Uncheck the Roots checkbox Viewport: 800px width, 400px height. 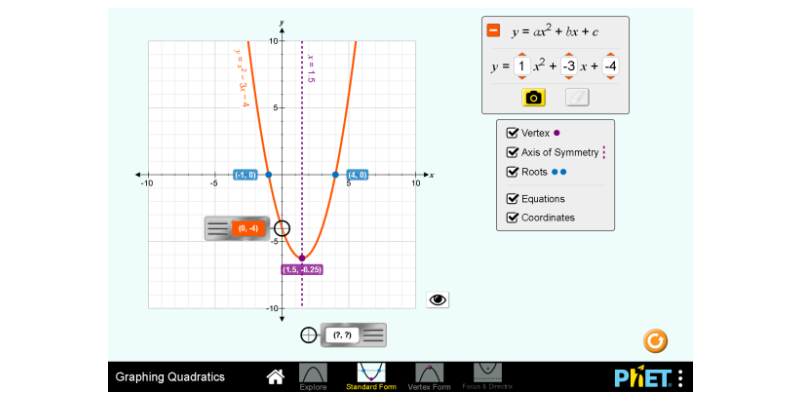[513, 172]
